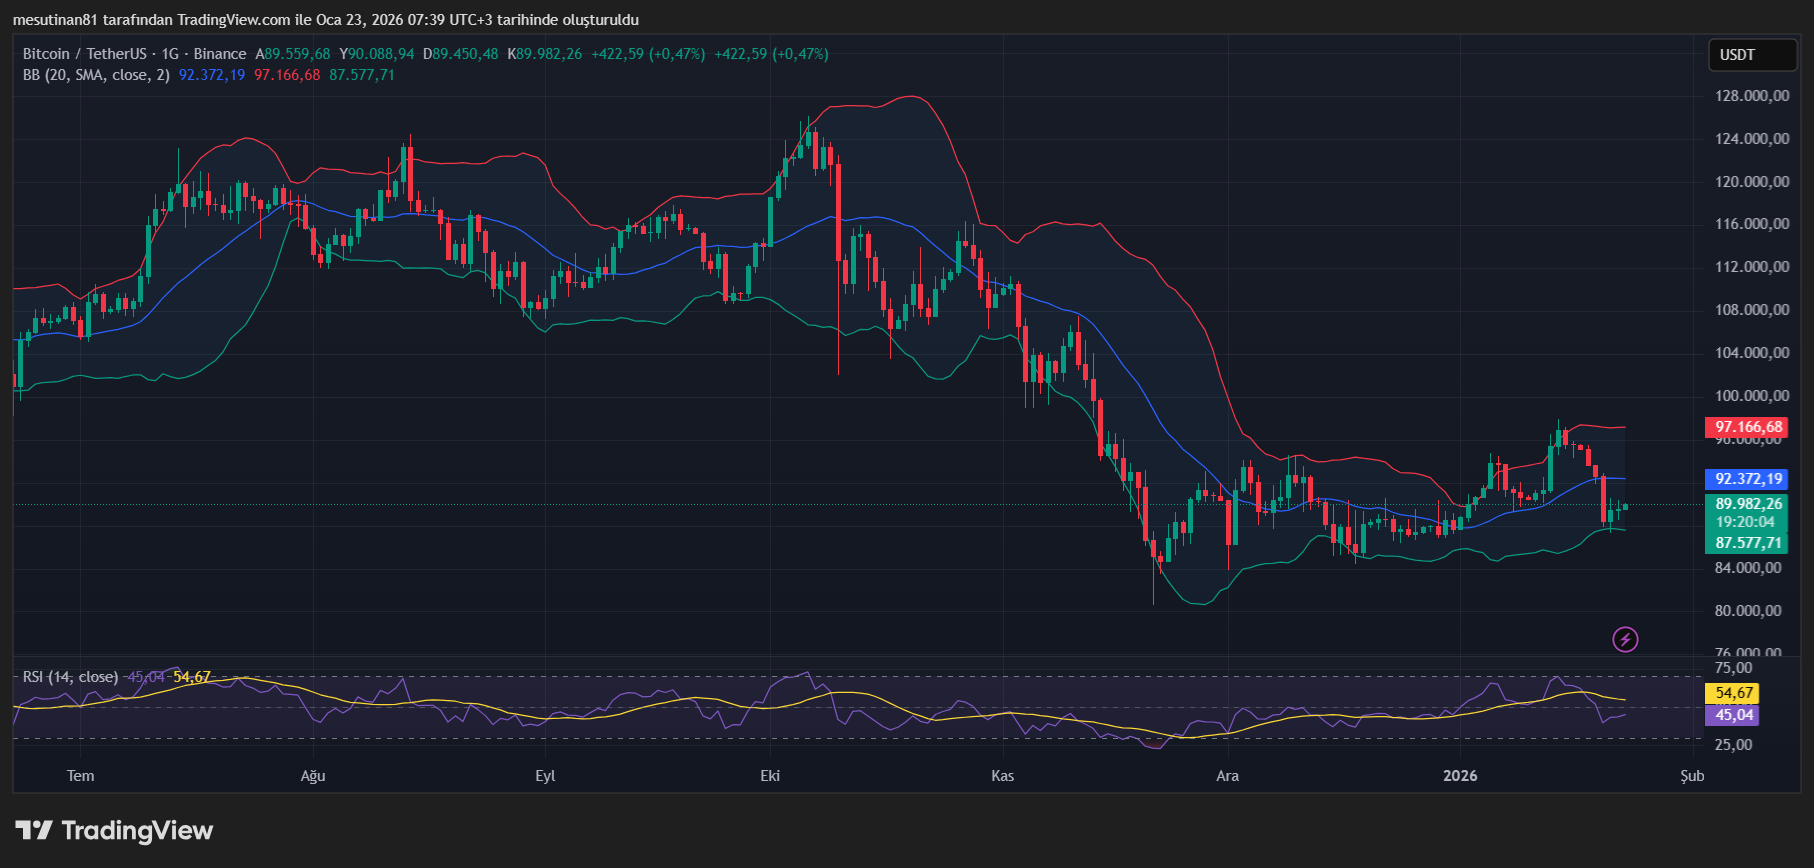The width and height of the screenshot is (1814, 868).
Task: Click the green 89.982,26 current price label
Action: (x=1748, y=504)
